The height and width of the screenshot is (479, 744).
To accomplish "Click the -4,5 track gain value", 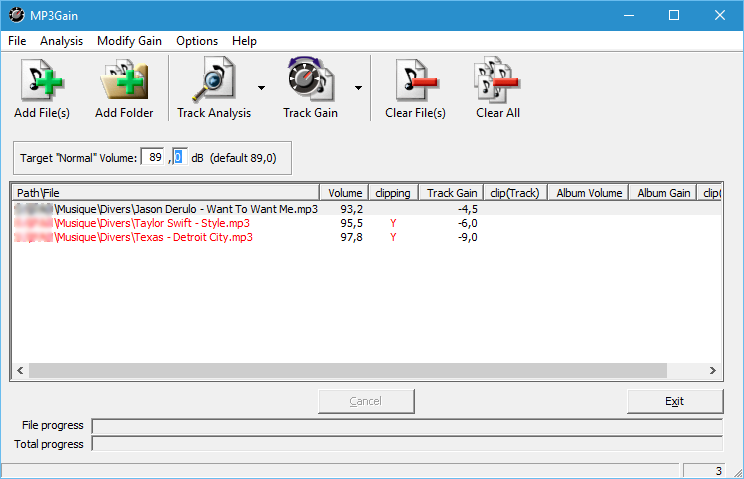I will click(x=468, y=209).
